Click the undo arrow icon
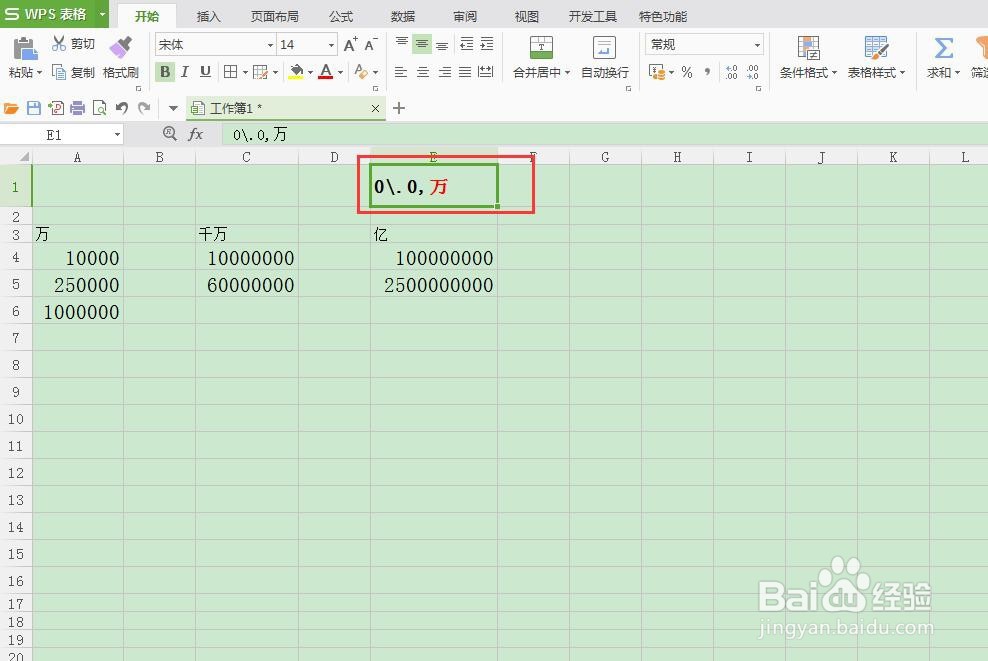Viewport: 988px width, 661px height. click(120, 107)
